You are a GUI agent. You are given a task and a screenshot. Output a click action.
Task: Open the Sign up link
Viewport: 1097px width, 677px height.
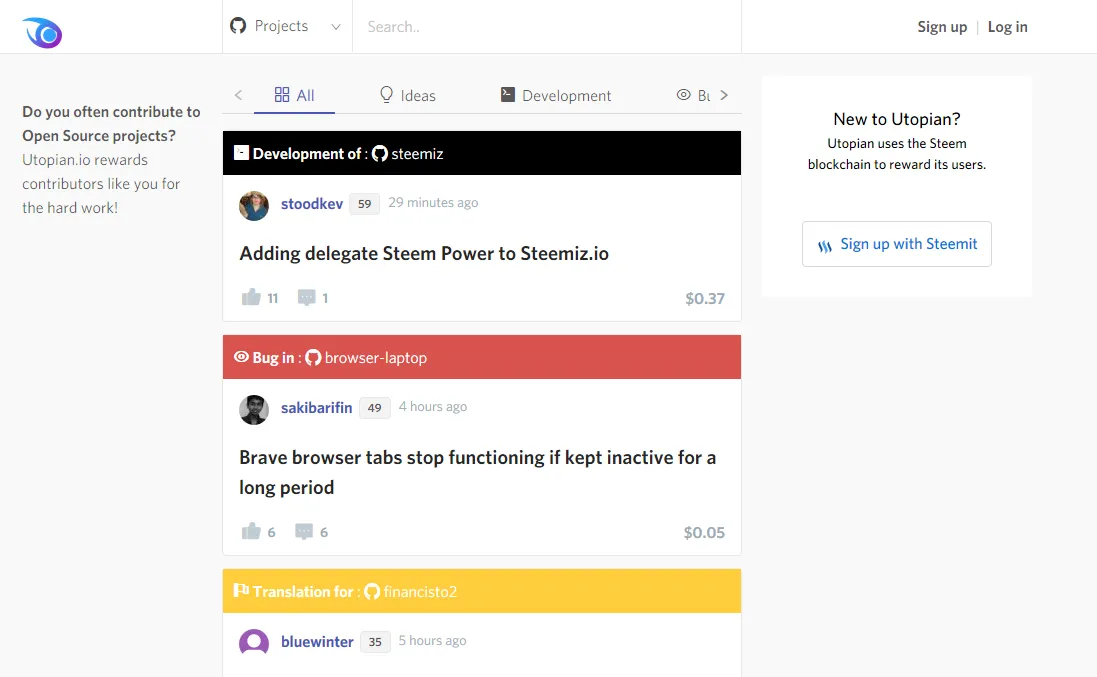click(942, 27)
